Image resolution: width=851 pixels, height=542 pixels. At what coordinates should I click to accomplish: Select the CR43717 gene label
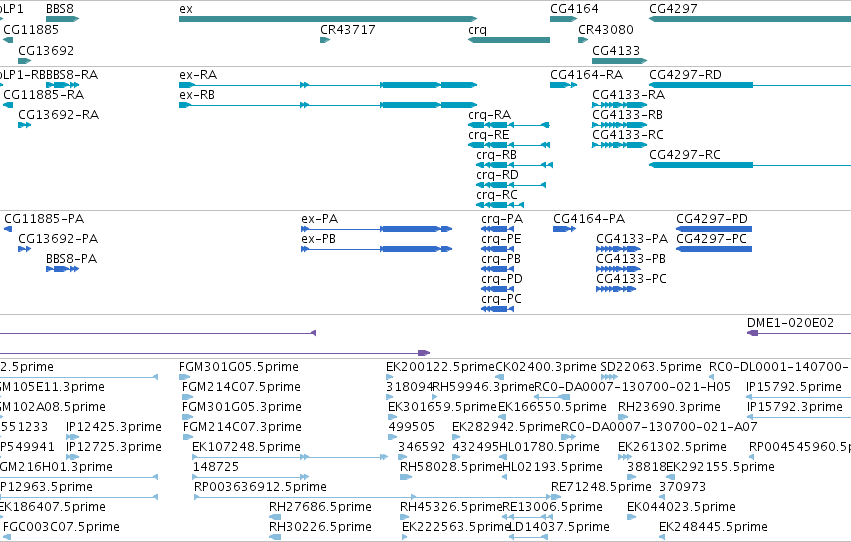348,30
